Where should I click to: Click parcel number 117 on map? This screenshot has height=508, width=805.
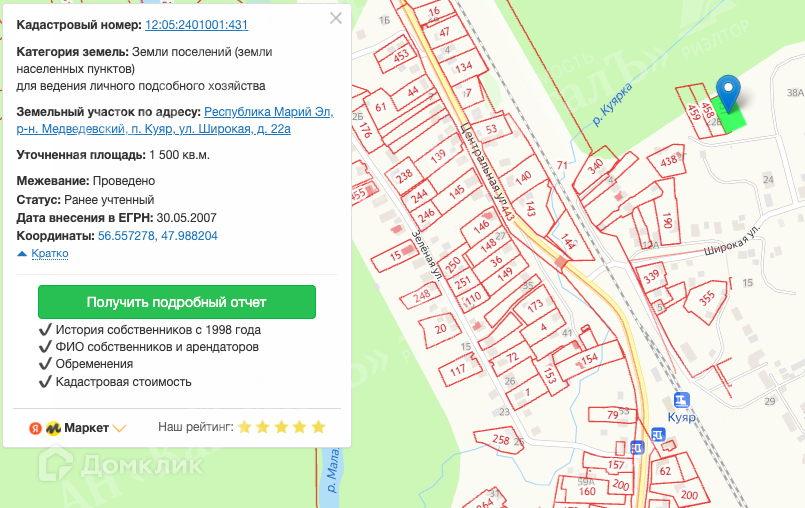[x=457, y=370]
